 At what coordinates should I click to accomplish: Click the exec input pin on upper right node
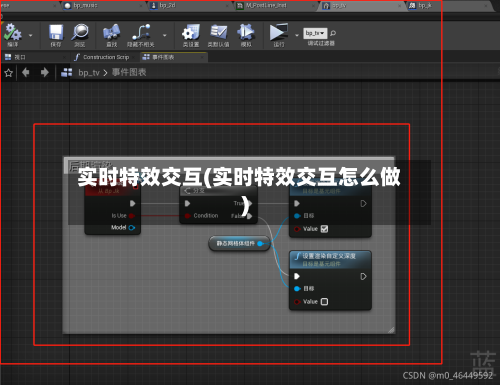[297, 203]
